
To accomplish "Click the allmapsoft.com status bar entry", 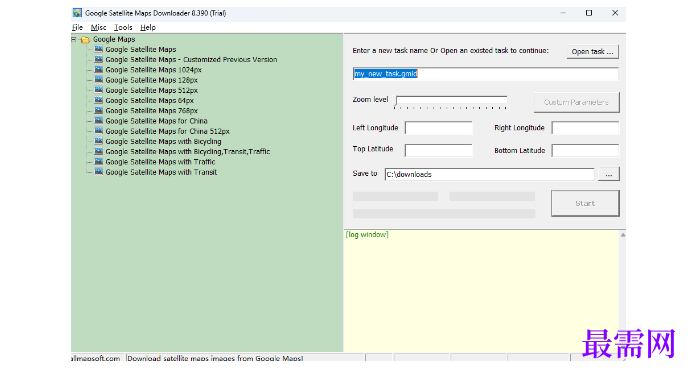I will pyautogui.click(x=96, y=358).
